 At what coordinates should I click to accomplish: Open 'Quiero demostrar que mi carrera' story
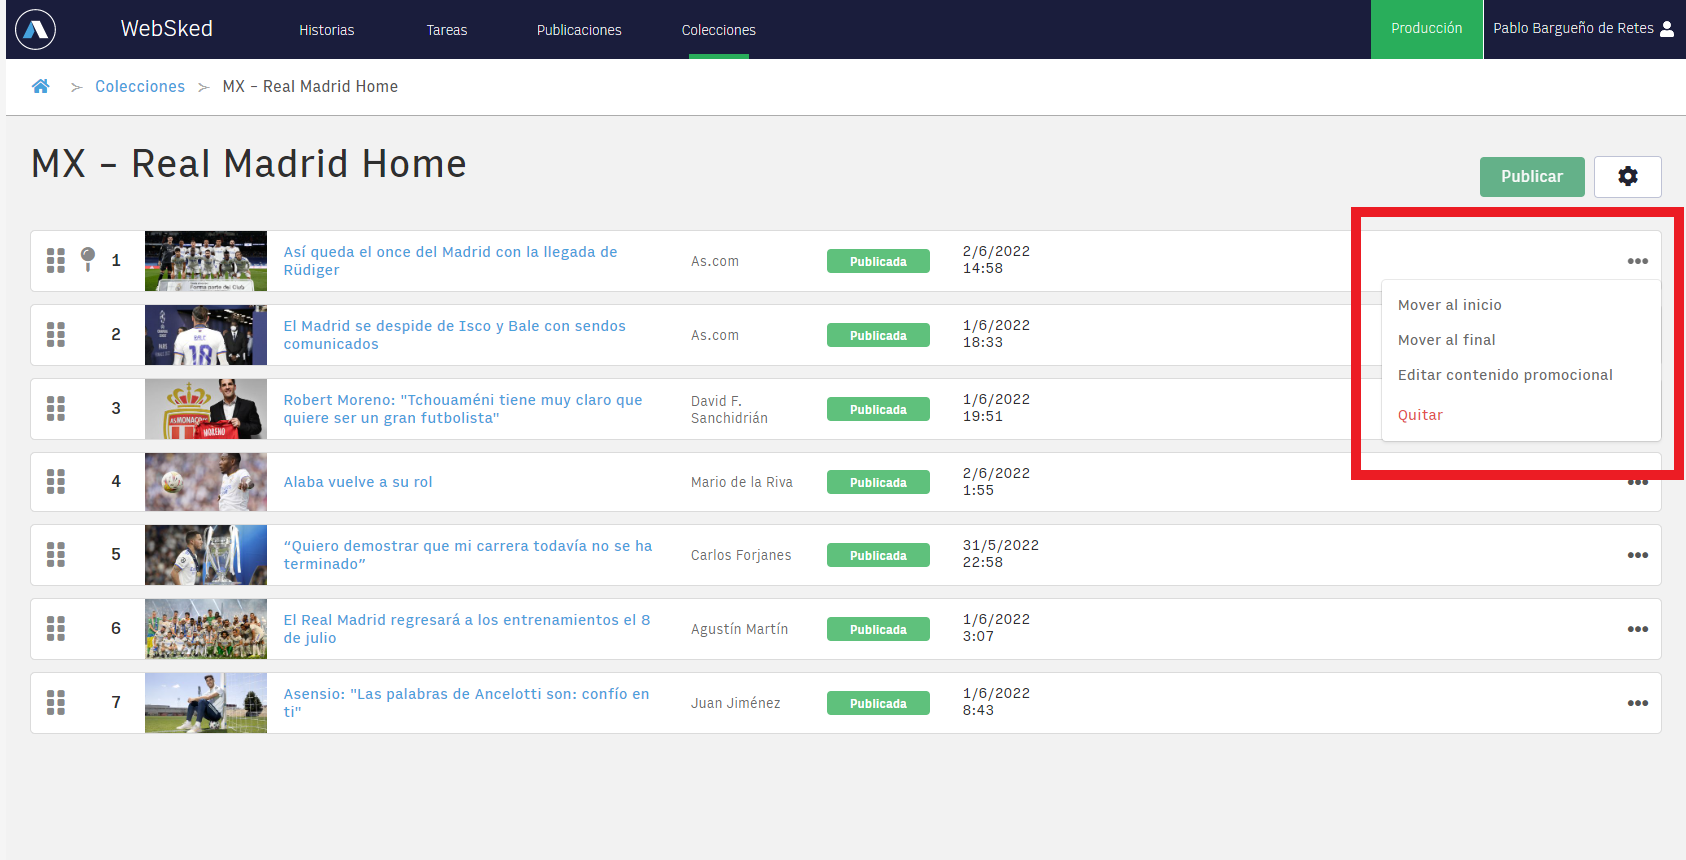coord(467,555)
